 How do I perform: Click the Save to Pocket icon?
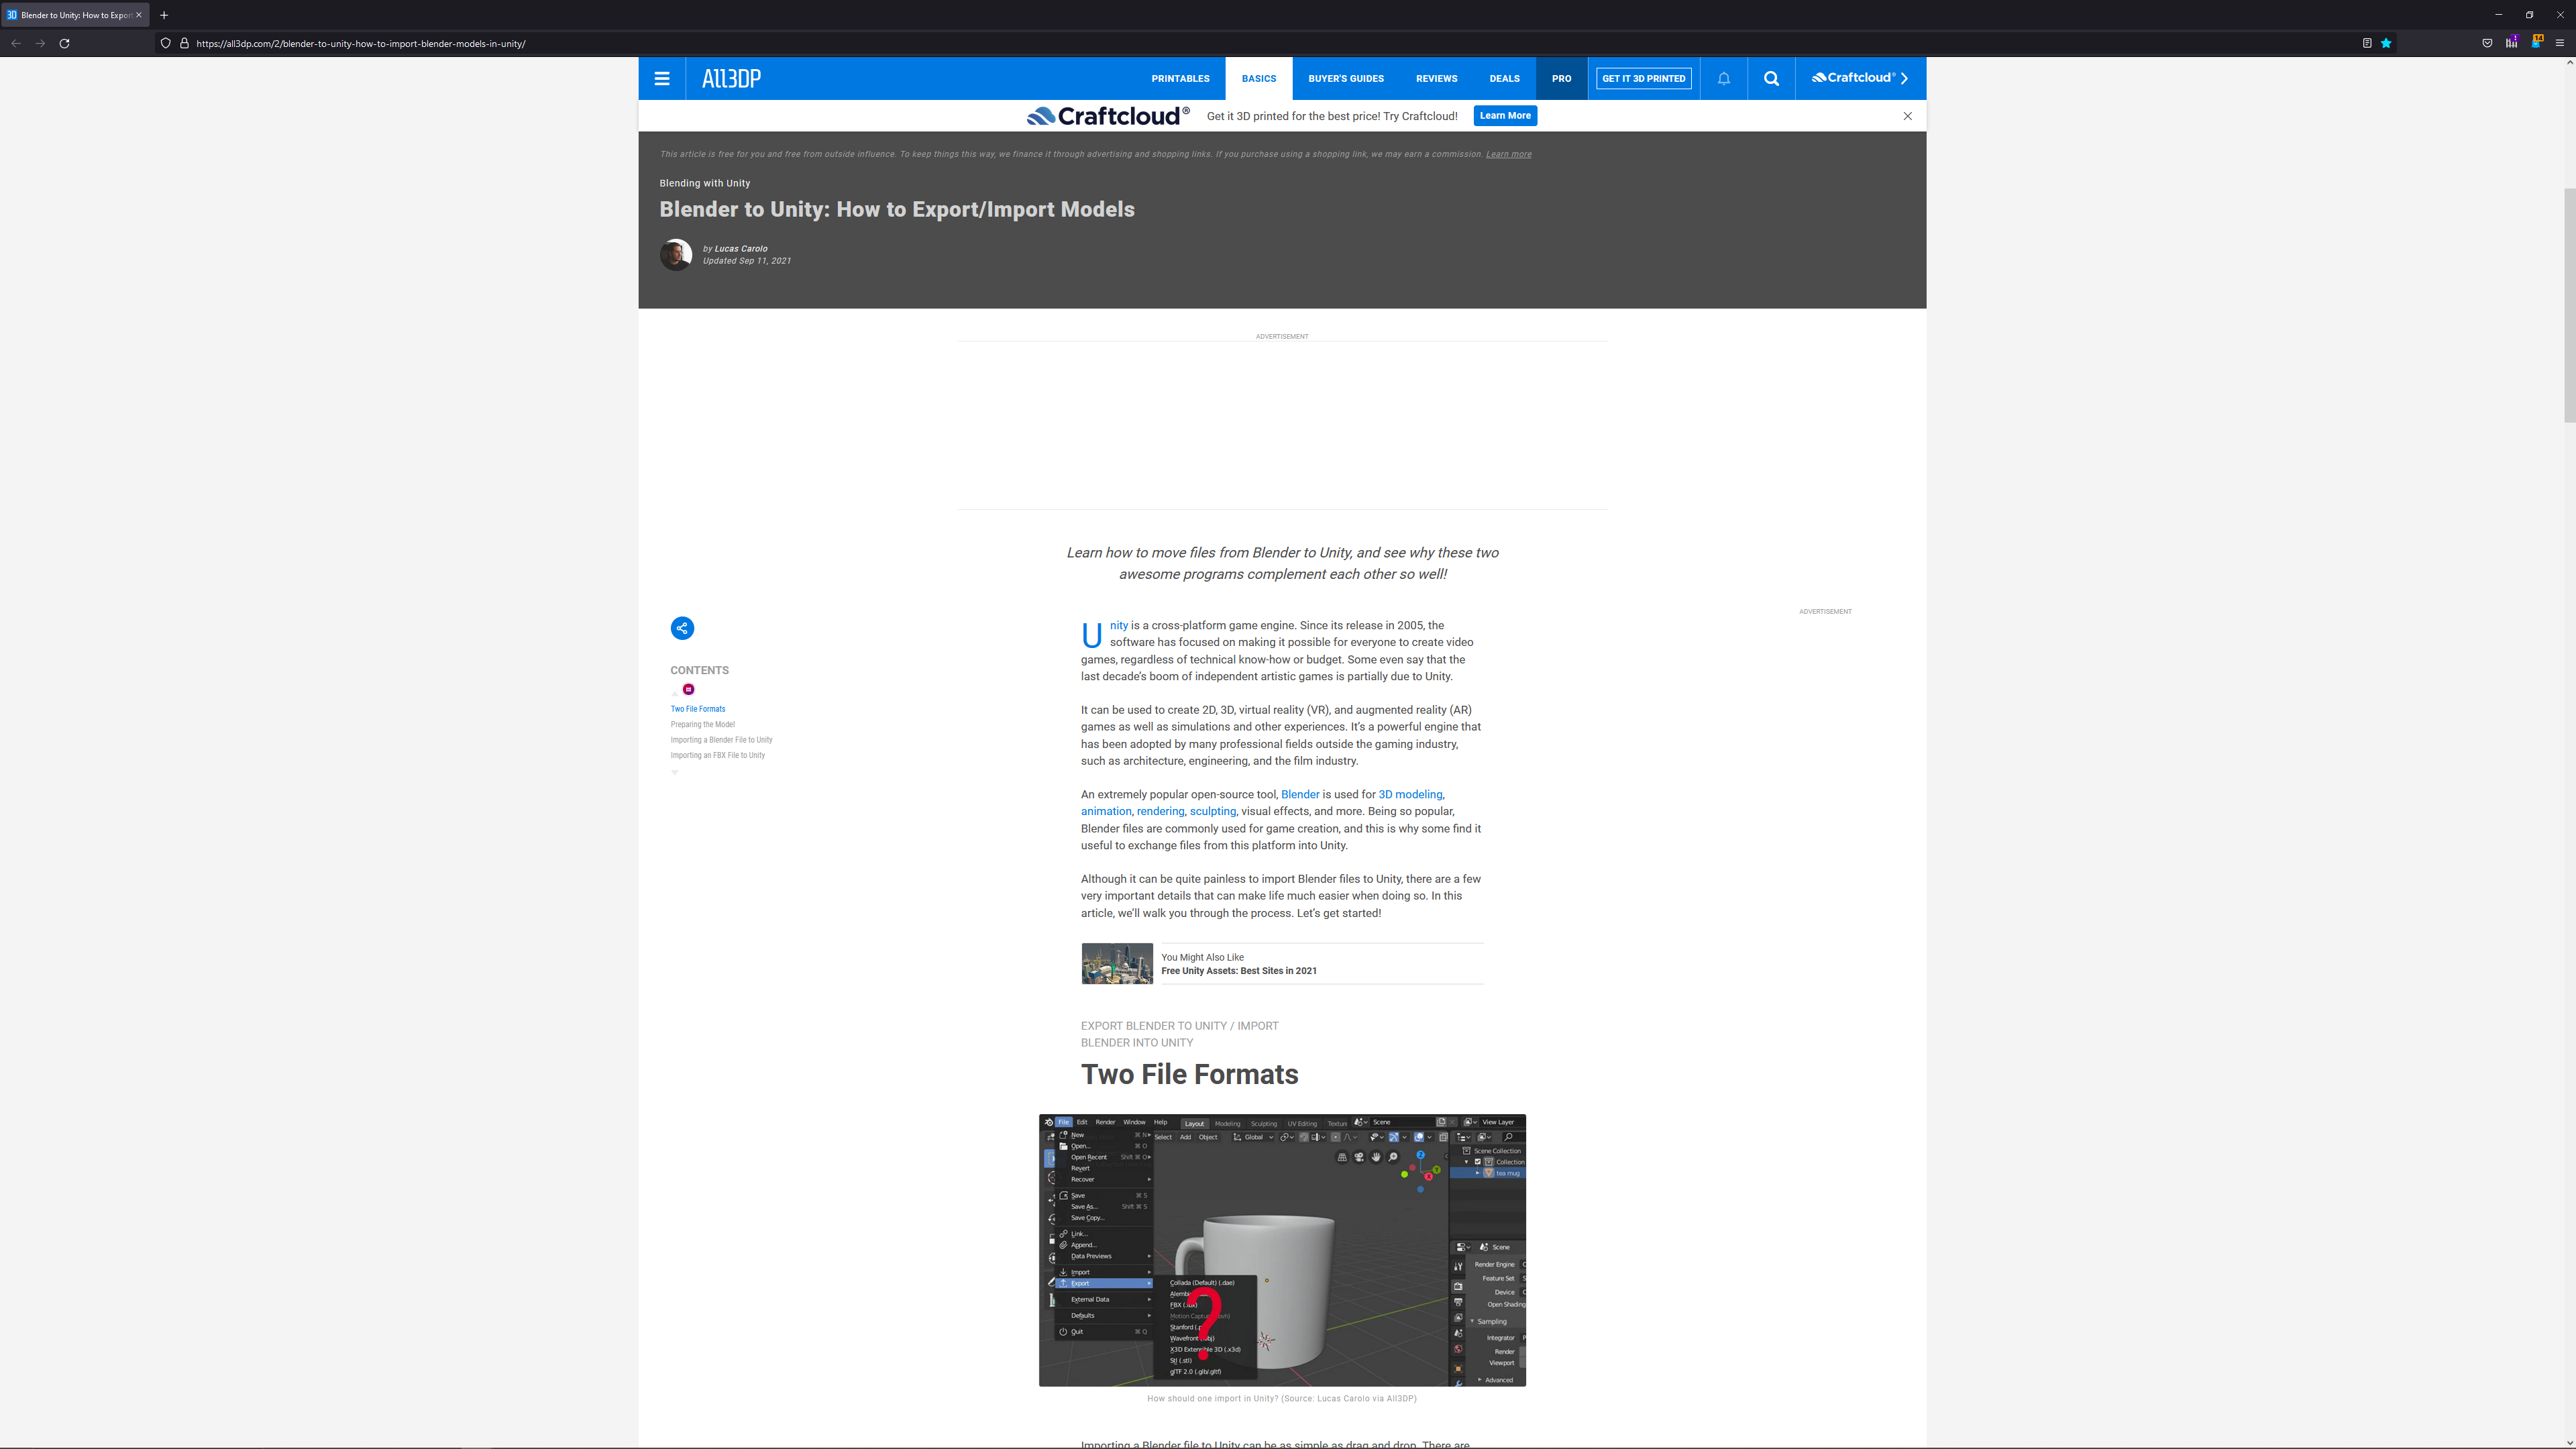point(2487,43)
